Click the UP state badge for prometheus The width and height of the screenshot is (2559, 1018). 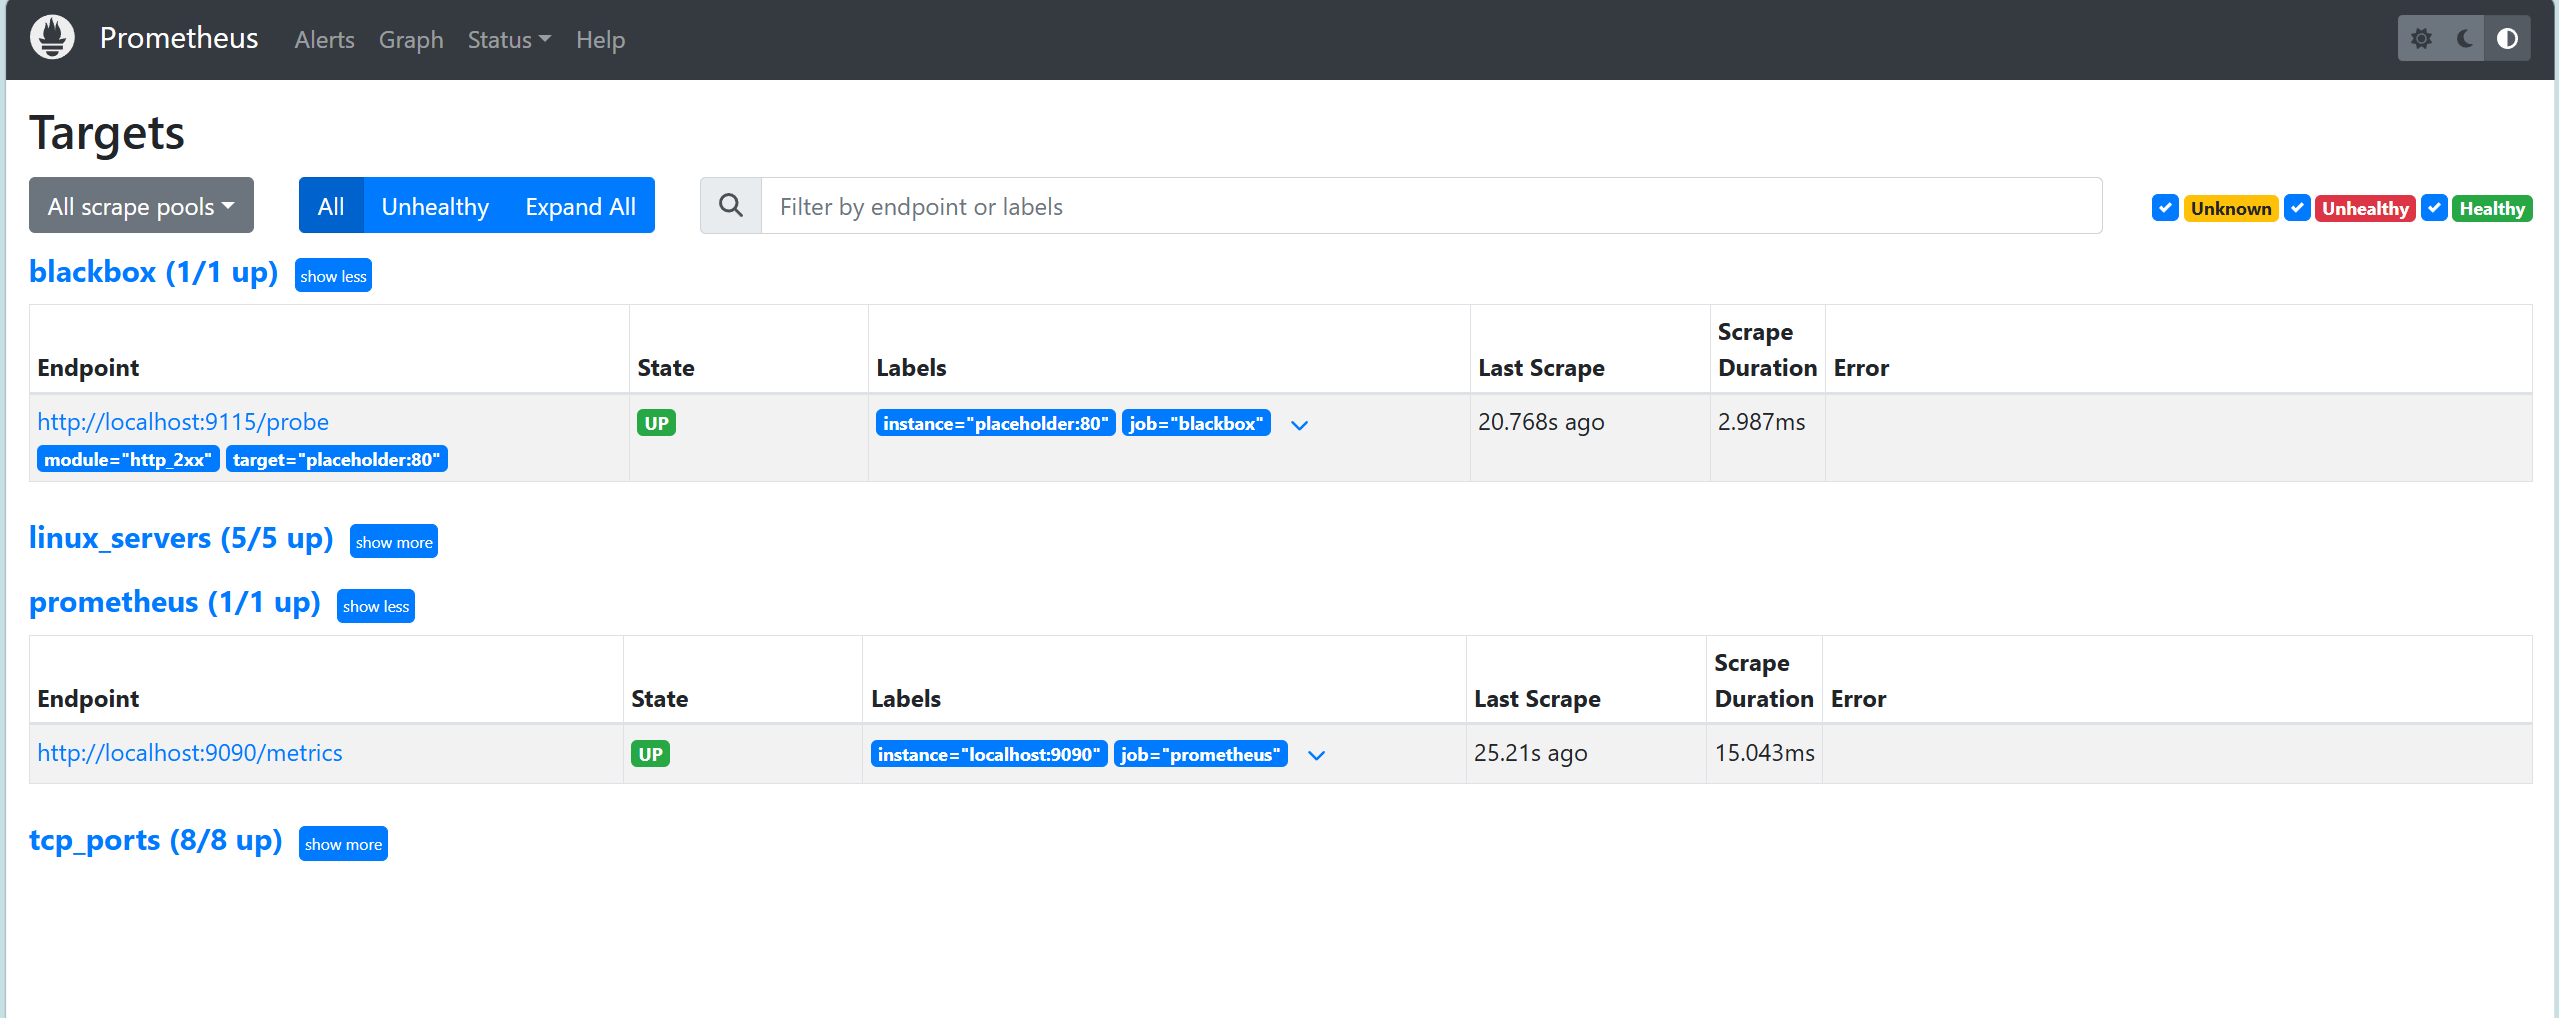[x=650, y=754]
